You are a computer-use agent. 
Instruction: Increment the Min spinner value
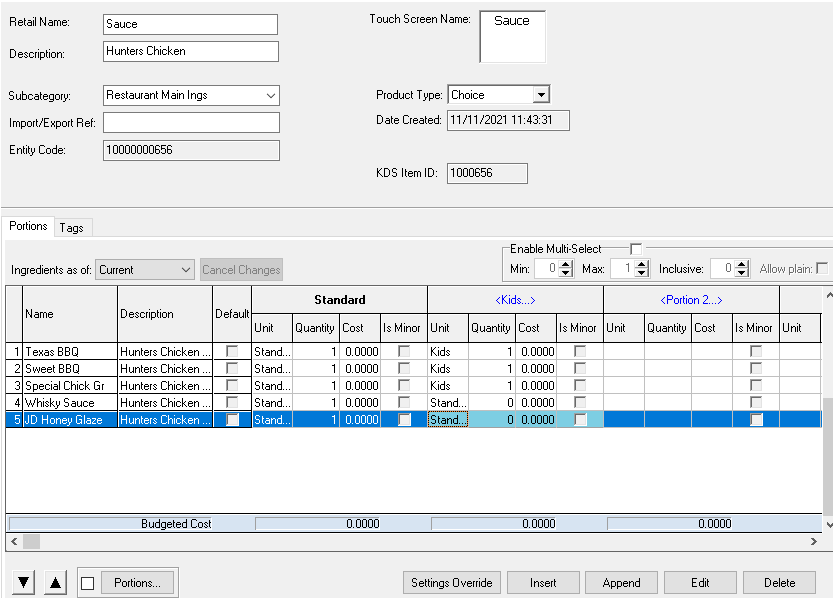click(566, 264)
